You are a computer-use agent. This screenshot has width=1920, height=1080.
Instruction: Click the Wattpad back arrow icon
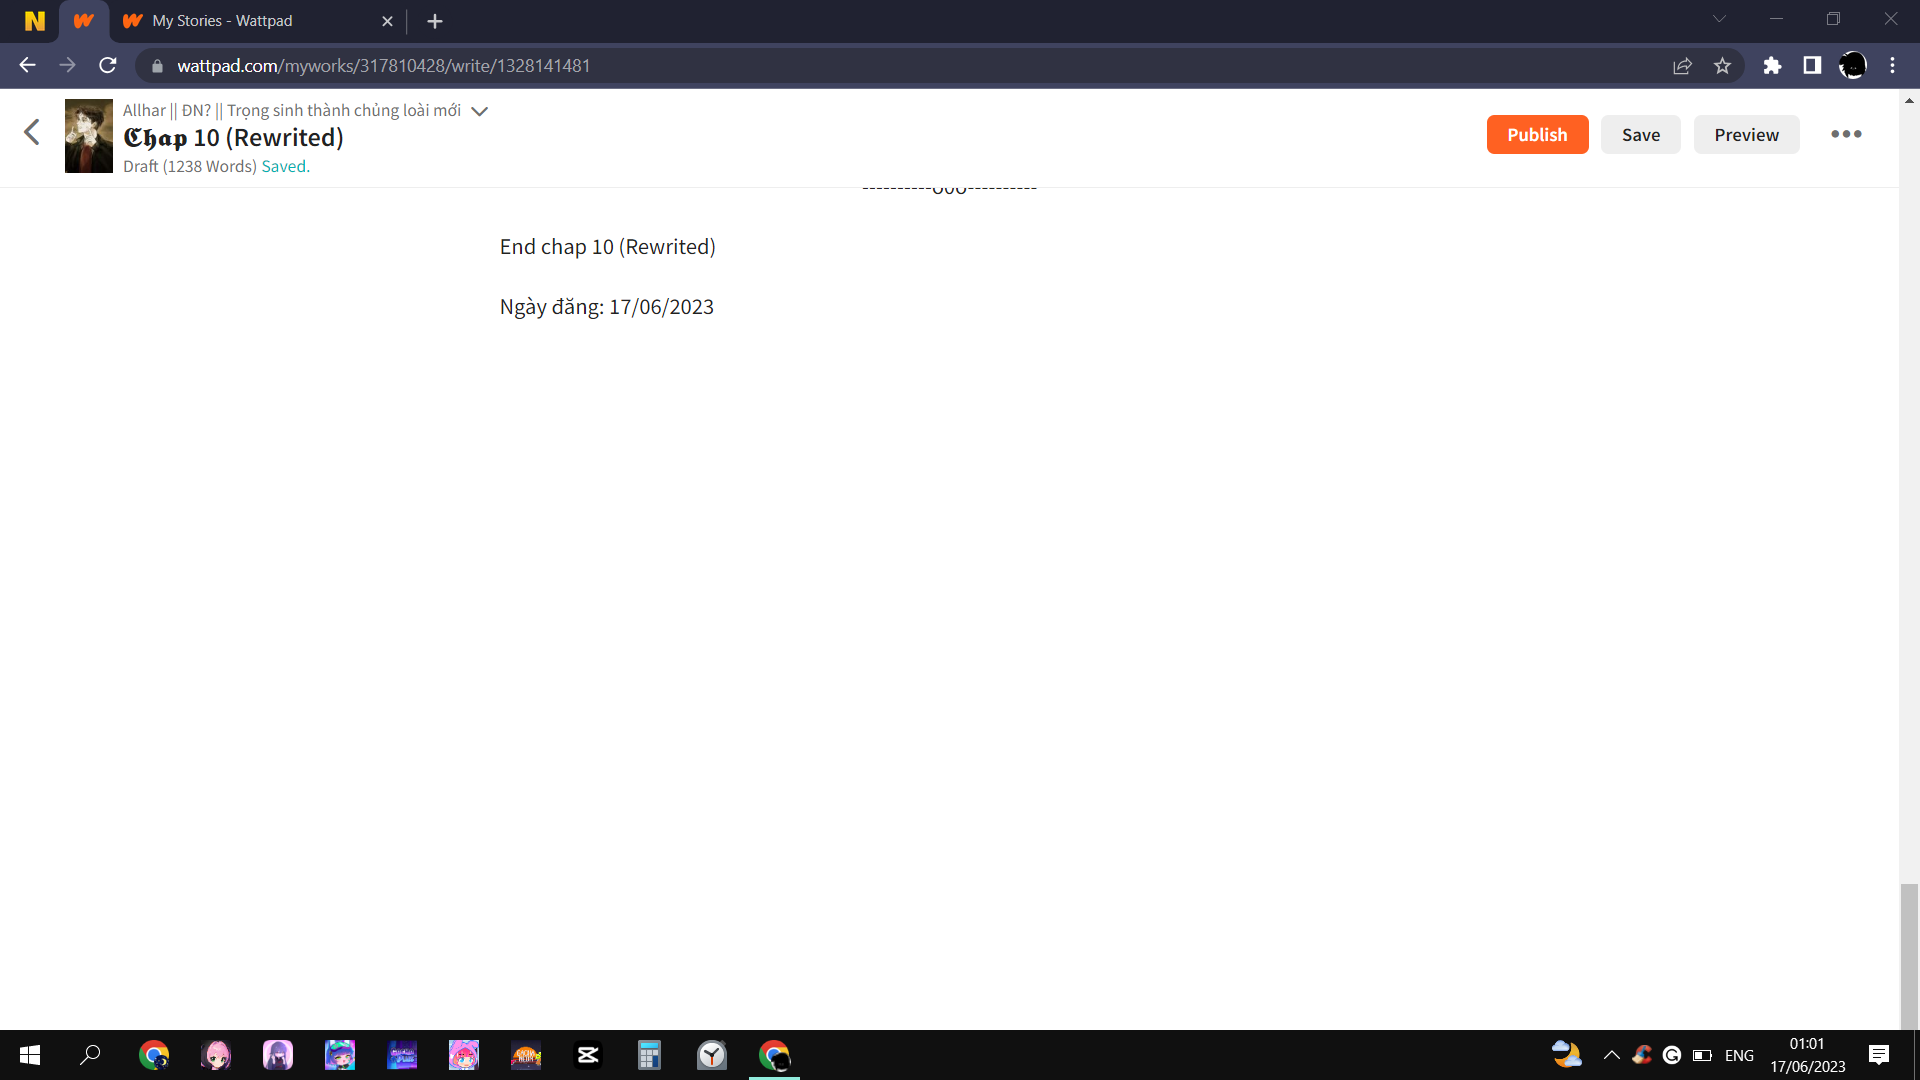pos(32,132)
